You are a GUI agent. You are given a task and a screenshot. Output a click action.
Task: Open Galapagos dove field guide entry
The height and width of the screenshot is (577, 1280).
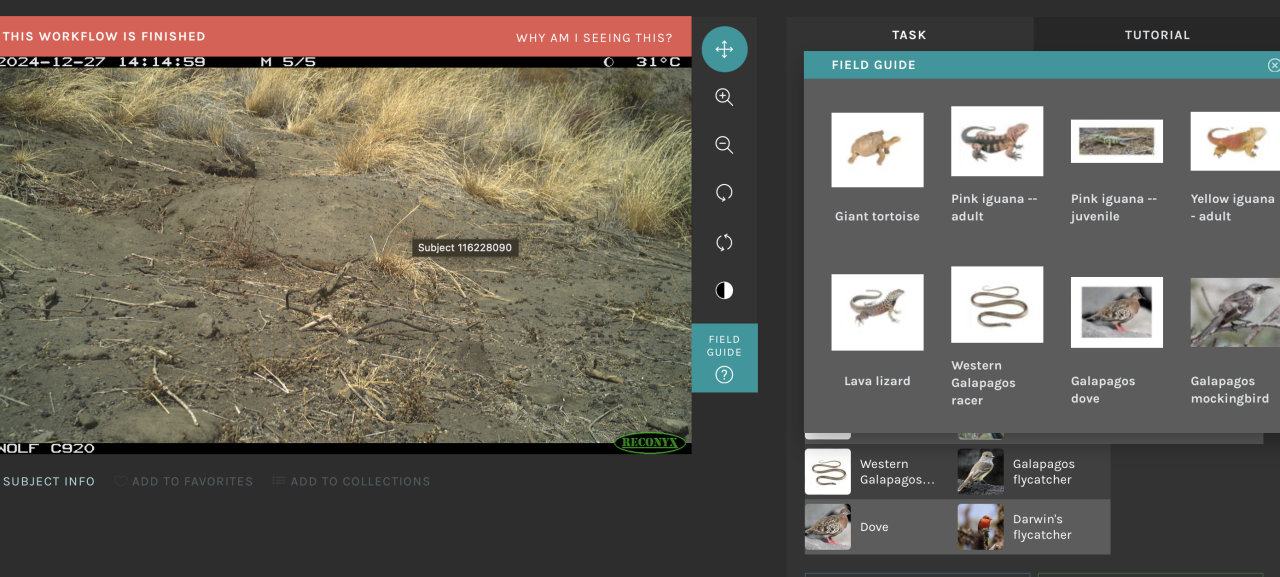click(1117, 341)
